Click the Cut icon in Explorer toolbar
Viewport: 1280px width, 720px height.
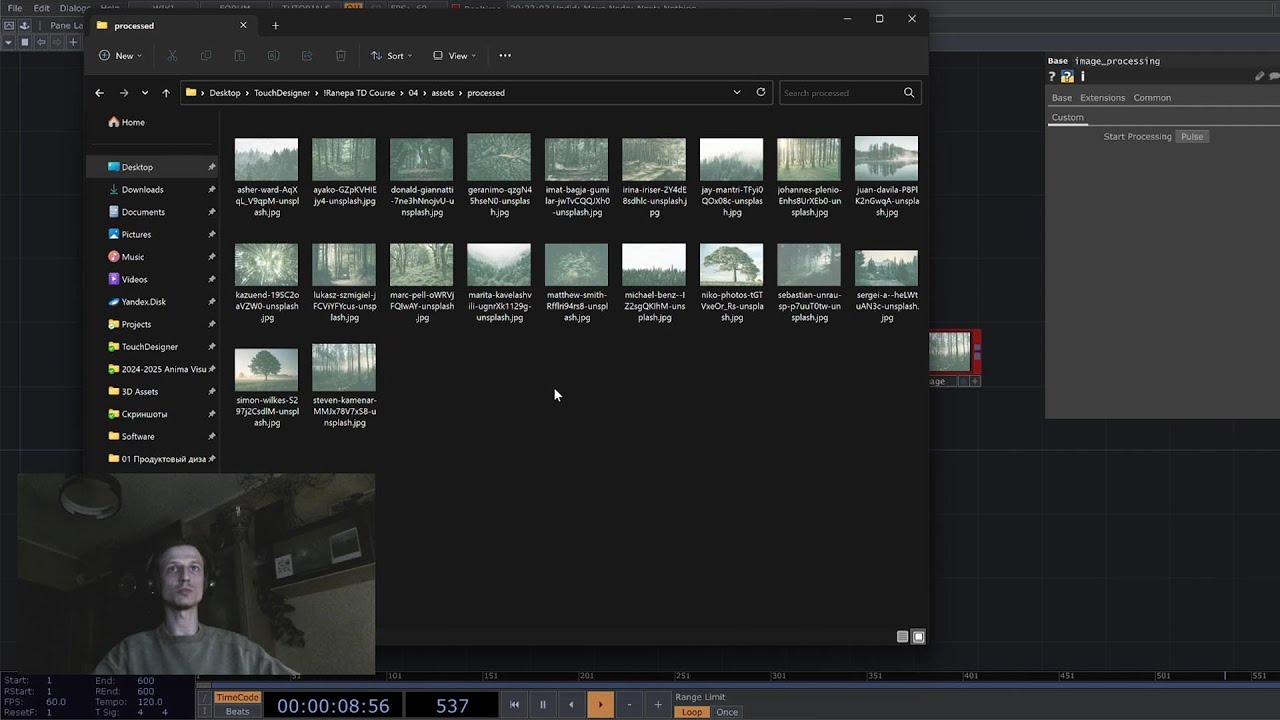[172, 56]
